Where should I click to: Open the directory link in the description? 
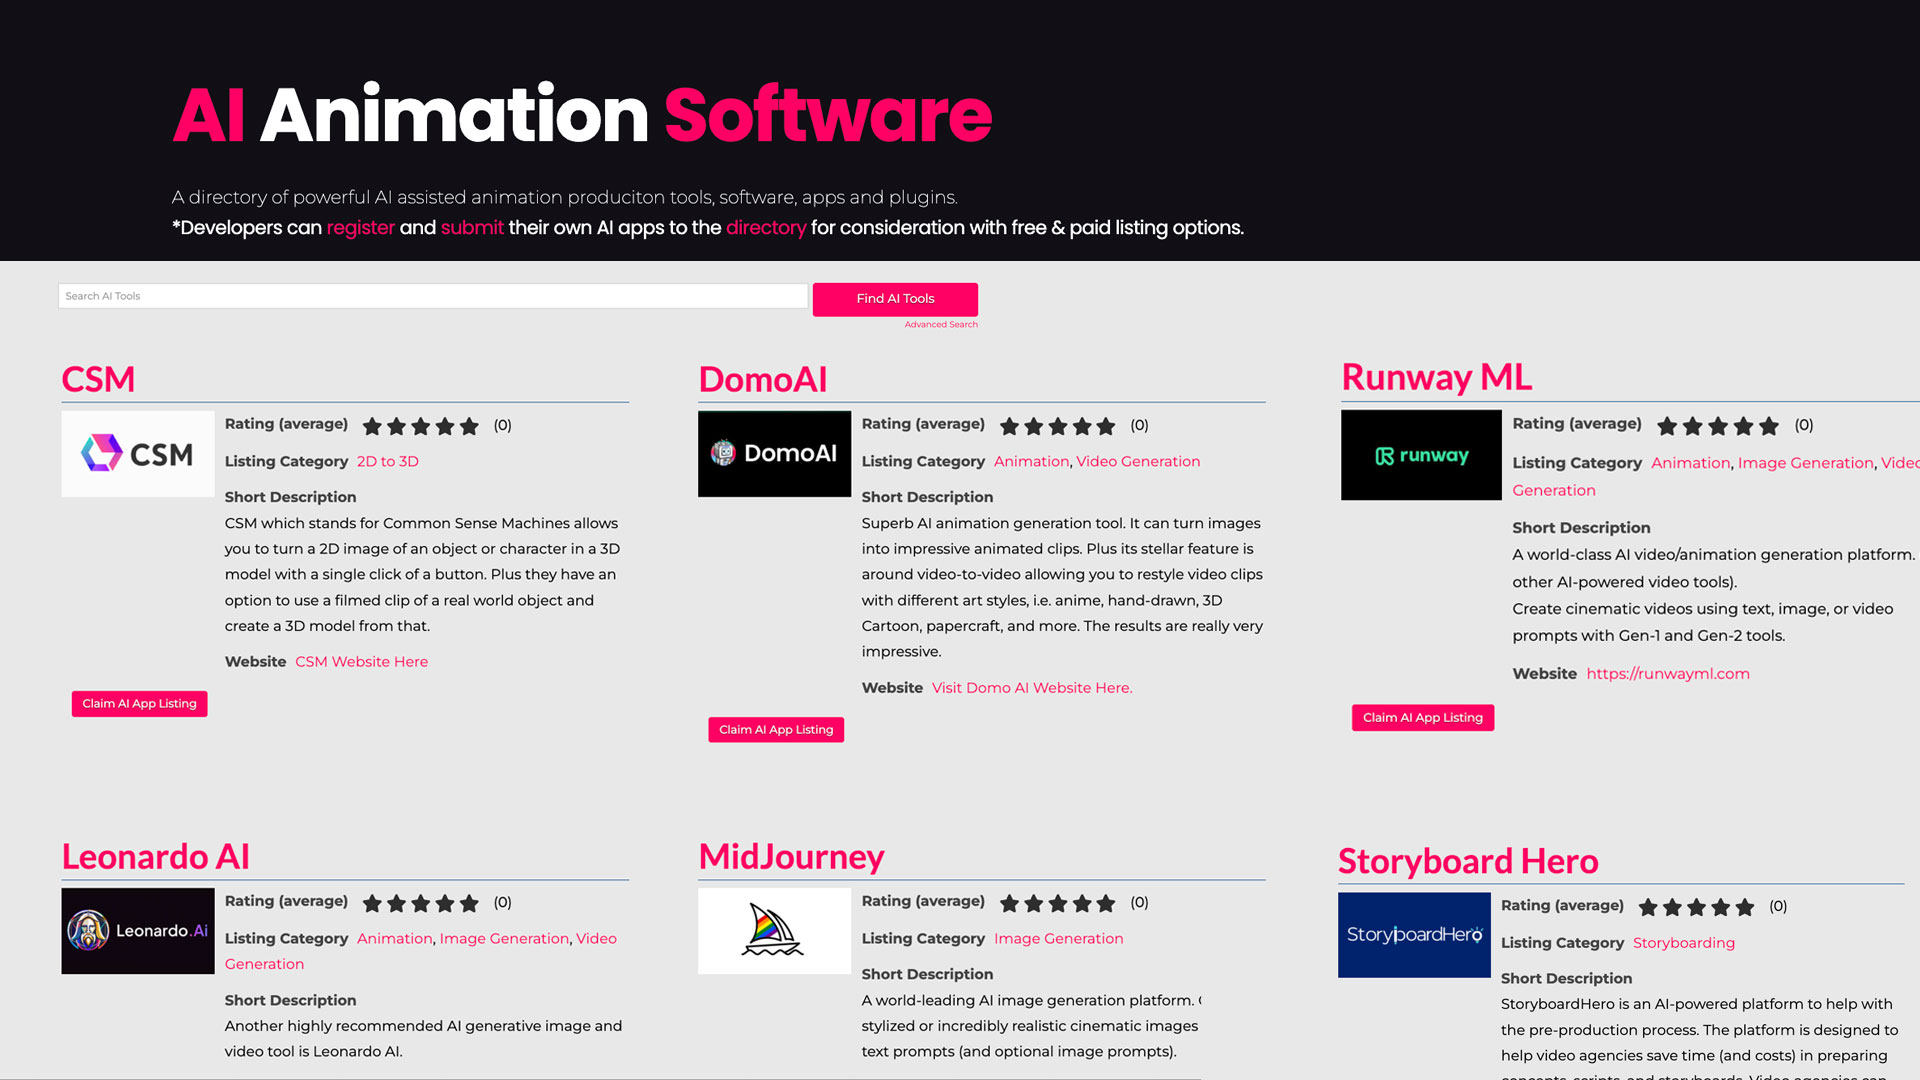[x=766, y=228]
